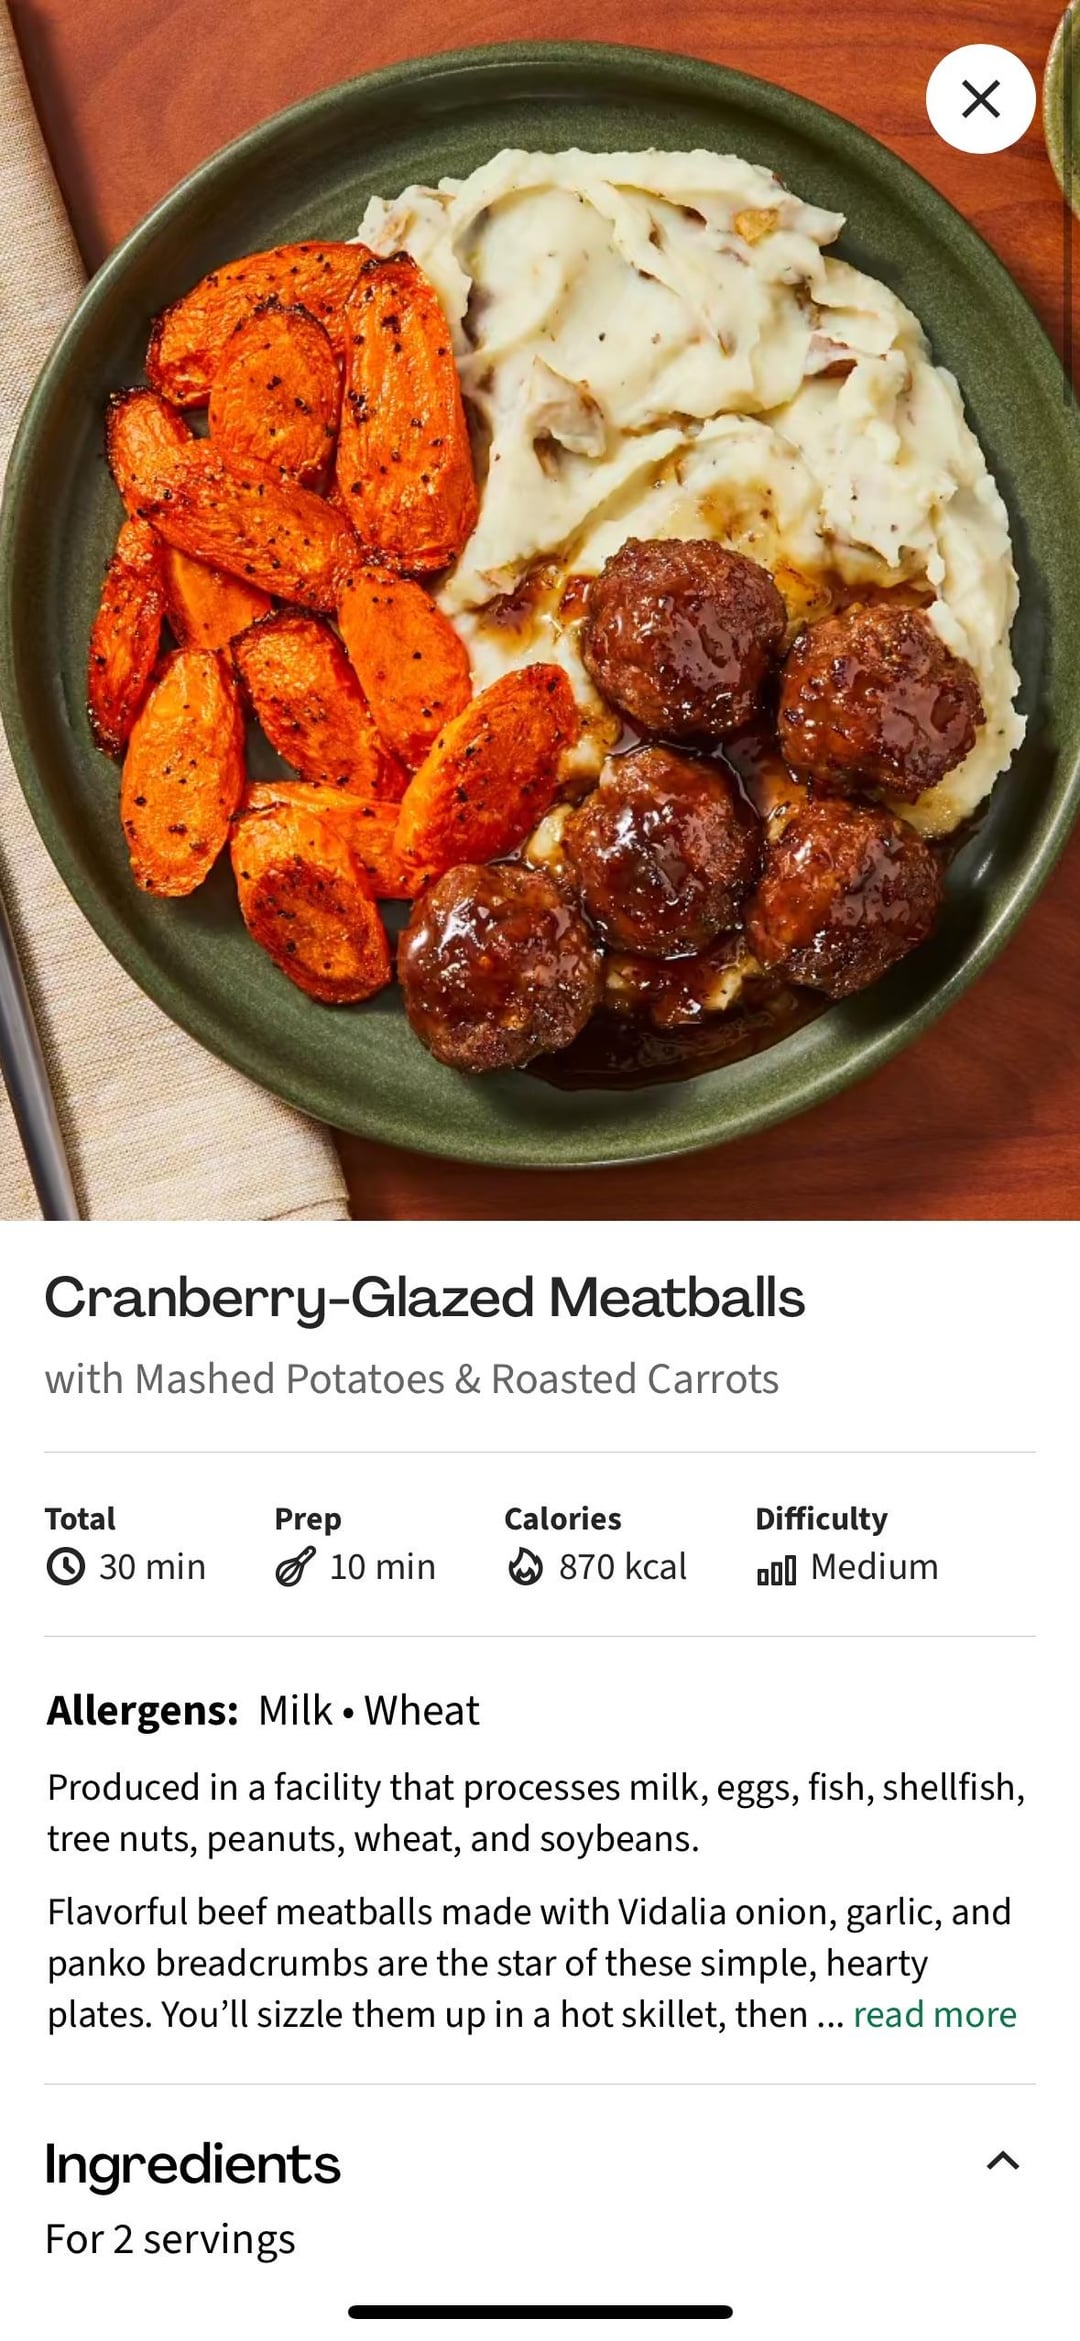
Task: Tap the clock icon beside 30 min
Action: [66, 1566]
